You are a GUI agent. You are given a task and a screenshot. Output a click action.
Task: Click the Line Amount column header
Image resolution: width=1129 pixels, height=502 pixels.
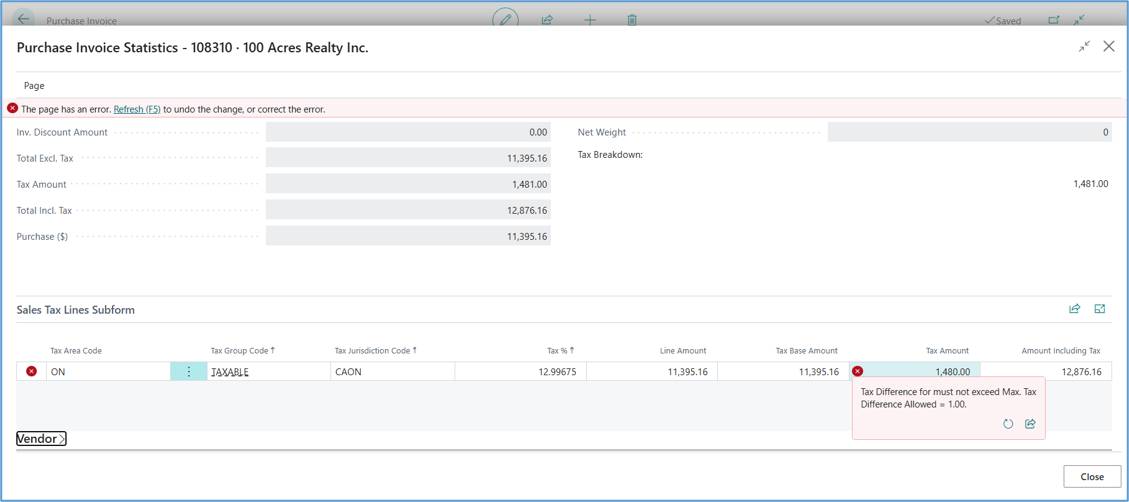pos(683,351)
